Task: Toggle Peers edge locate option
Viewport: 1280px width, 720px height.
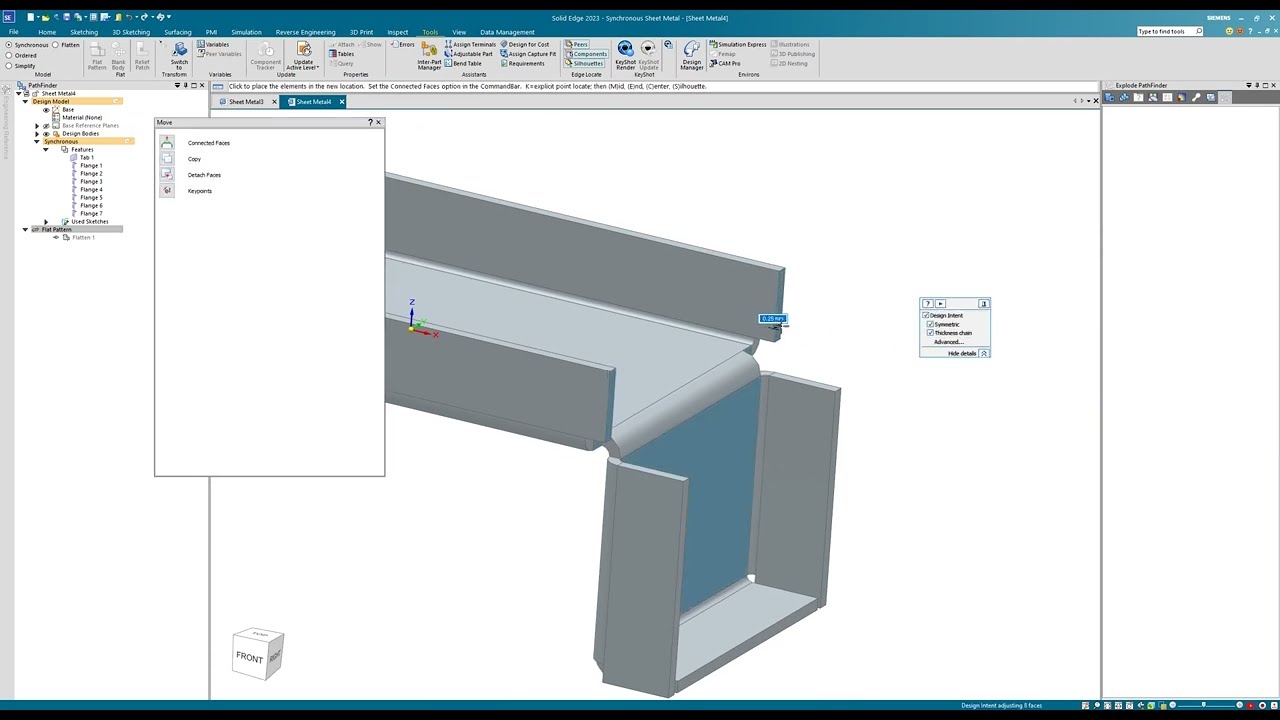Action: coord(577,44)
